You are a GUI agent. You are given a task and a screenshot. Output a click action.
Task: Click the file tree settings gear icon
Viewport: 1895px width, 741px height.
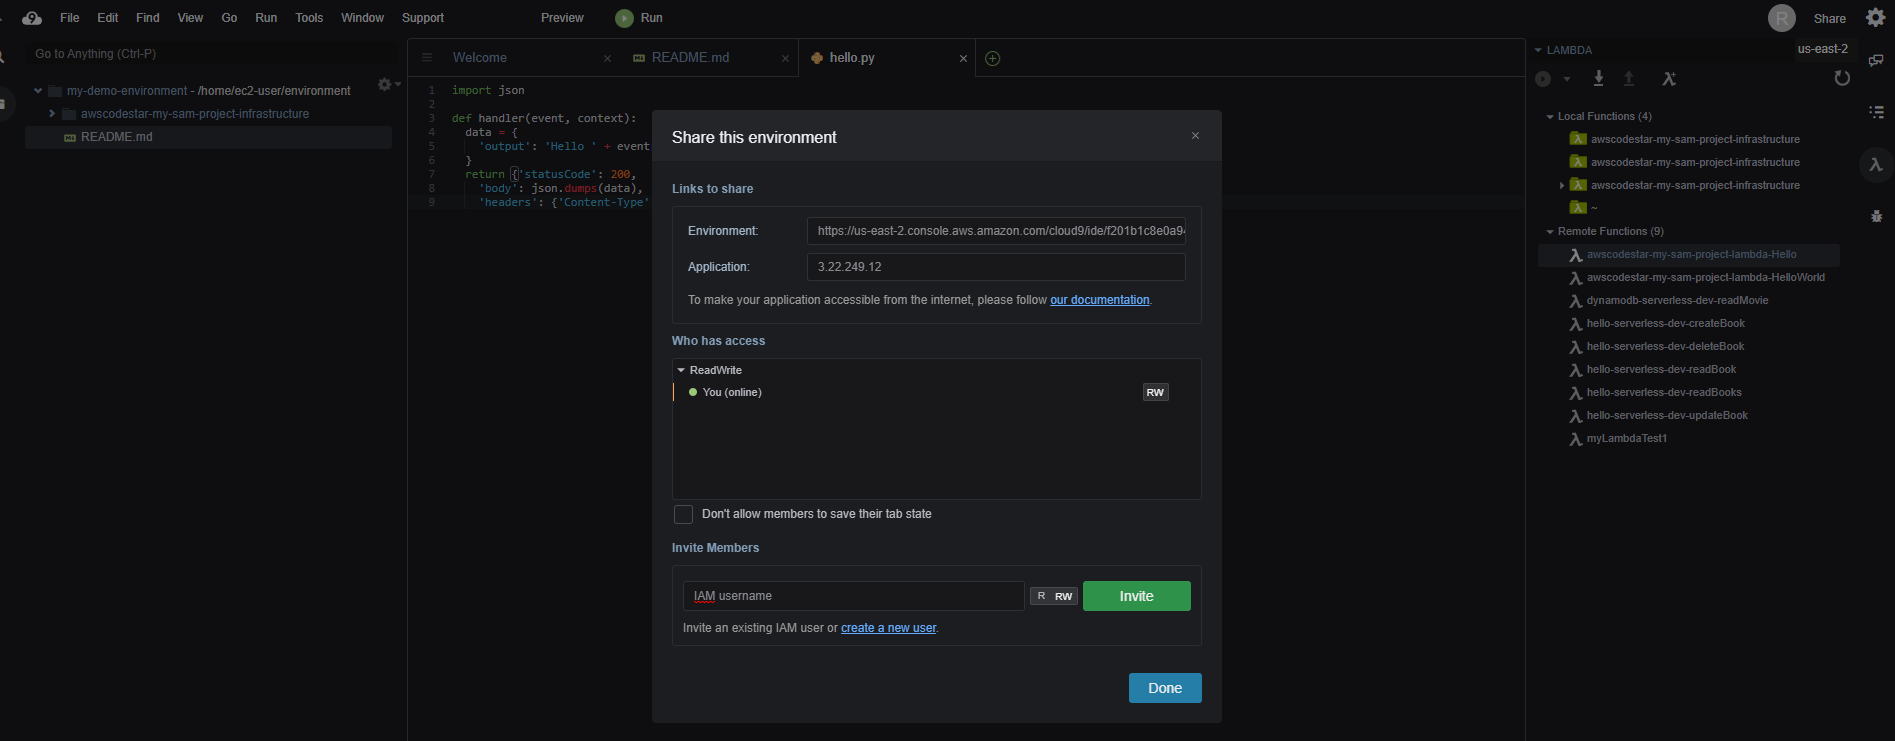[384, 85]
